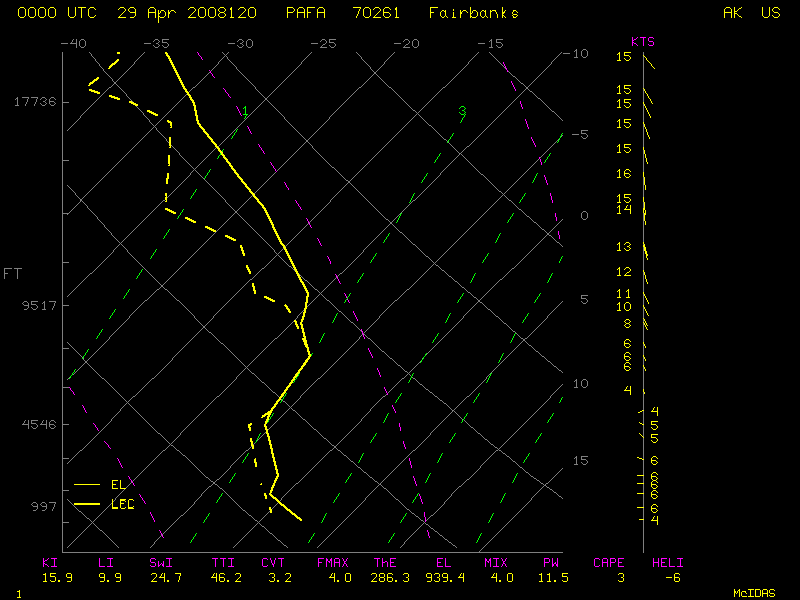Click the 'SwI' index label
The height and width of the screenshot is (600, 800).
(161, 563)
